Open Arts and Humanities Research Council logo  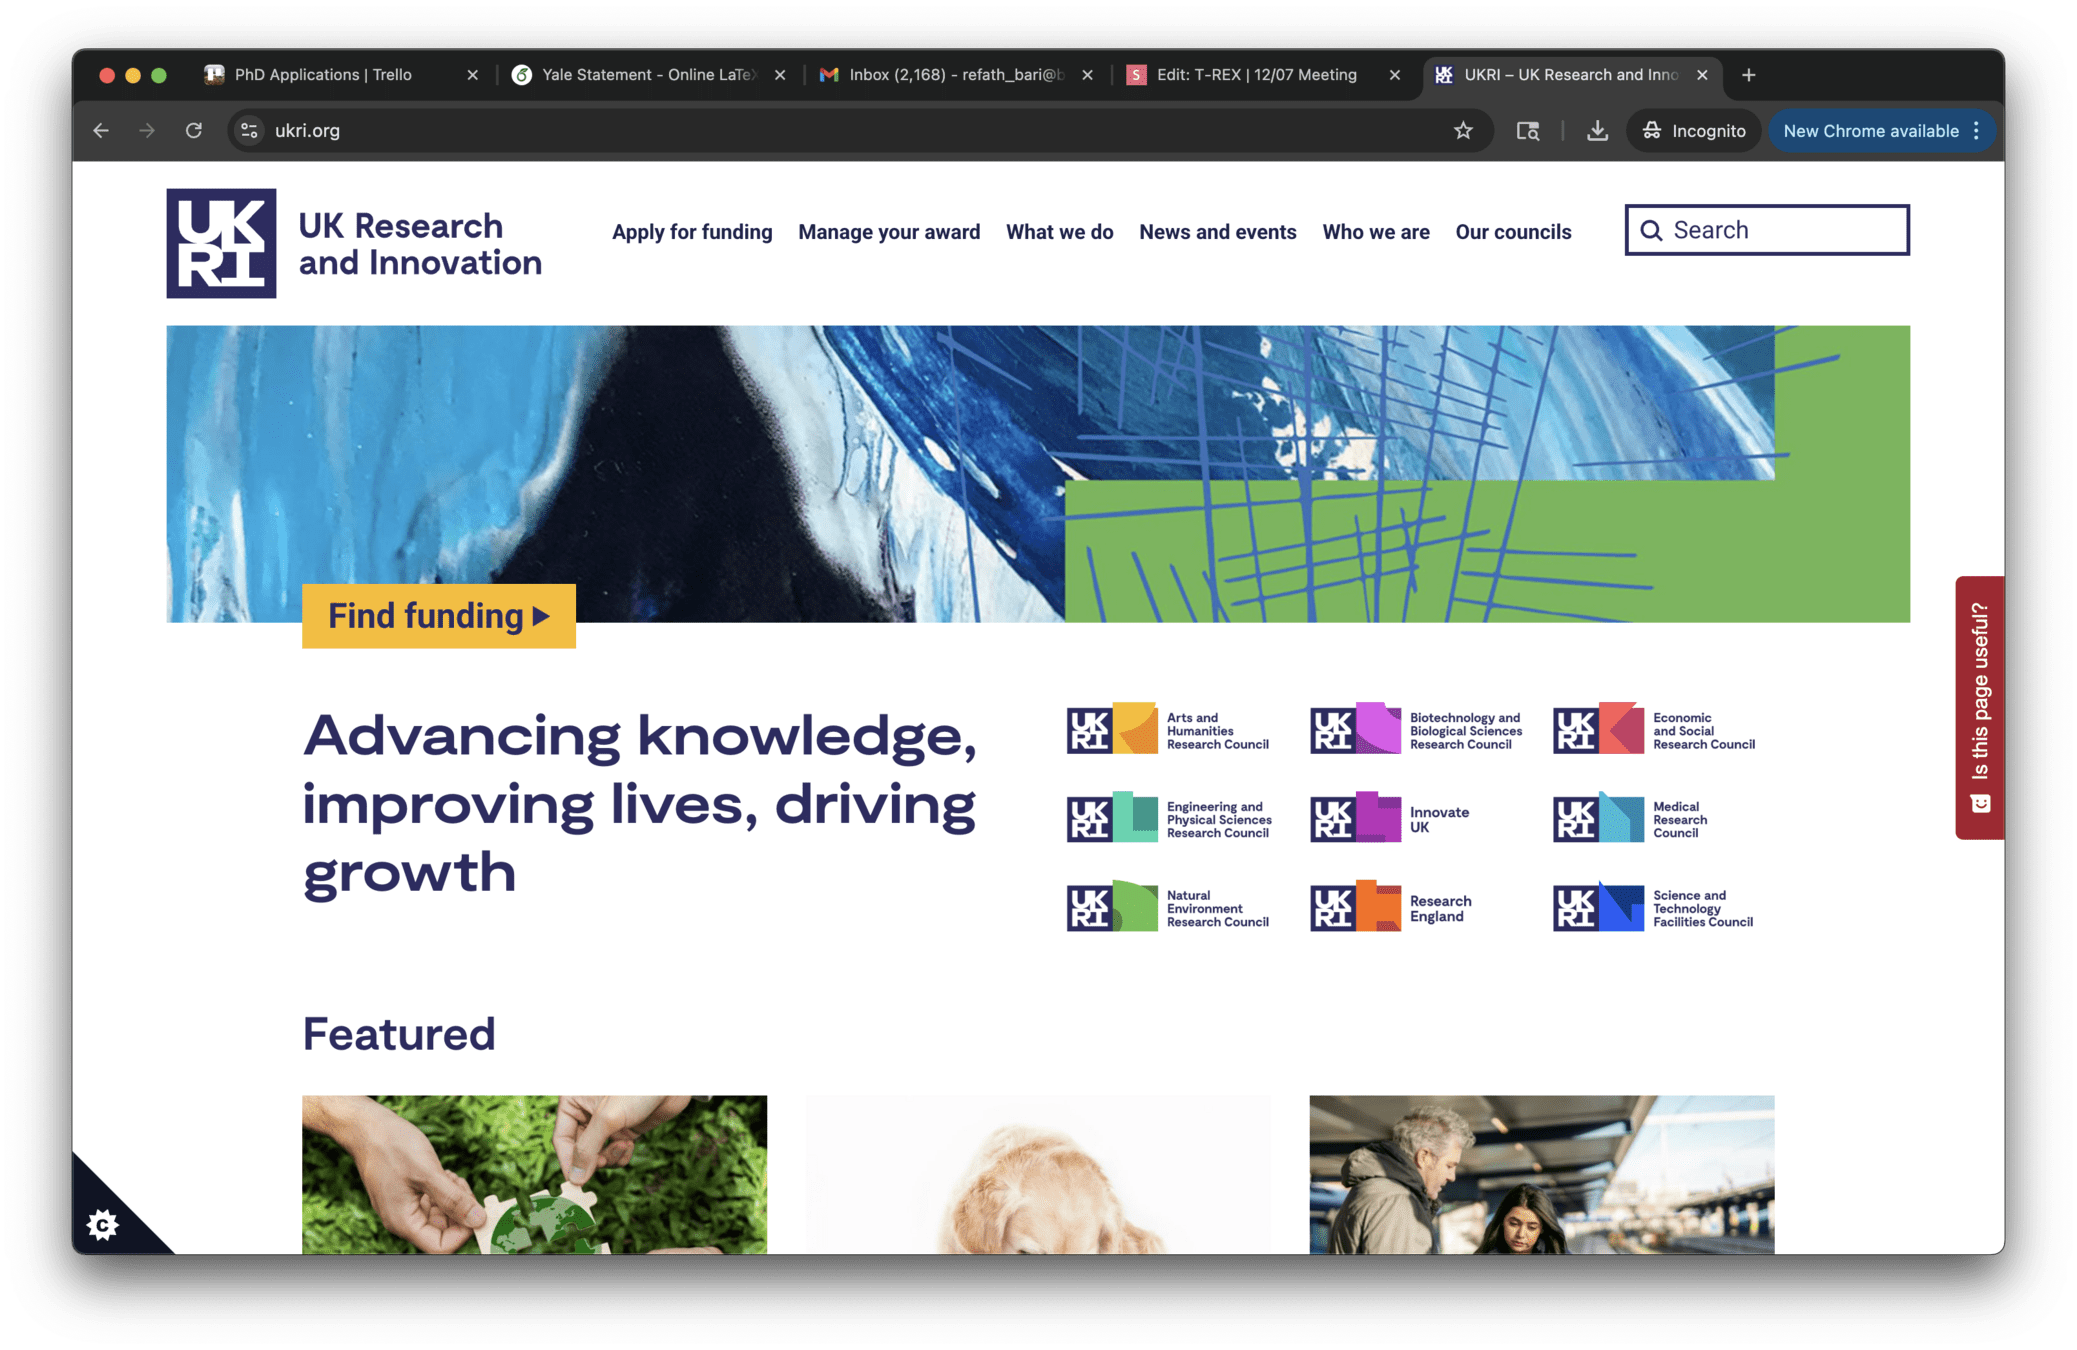(x=1168, y=730)
